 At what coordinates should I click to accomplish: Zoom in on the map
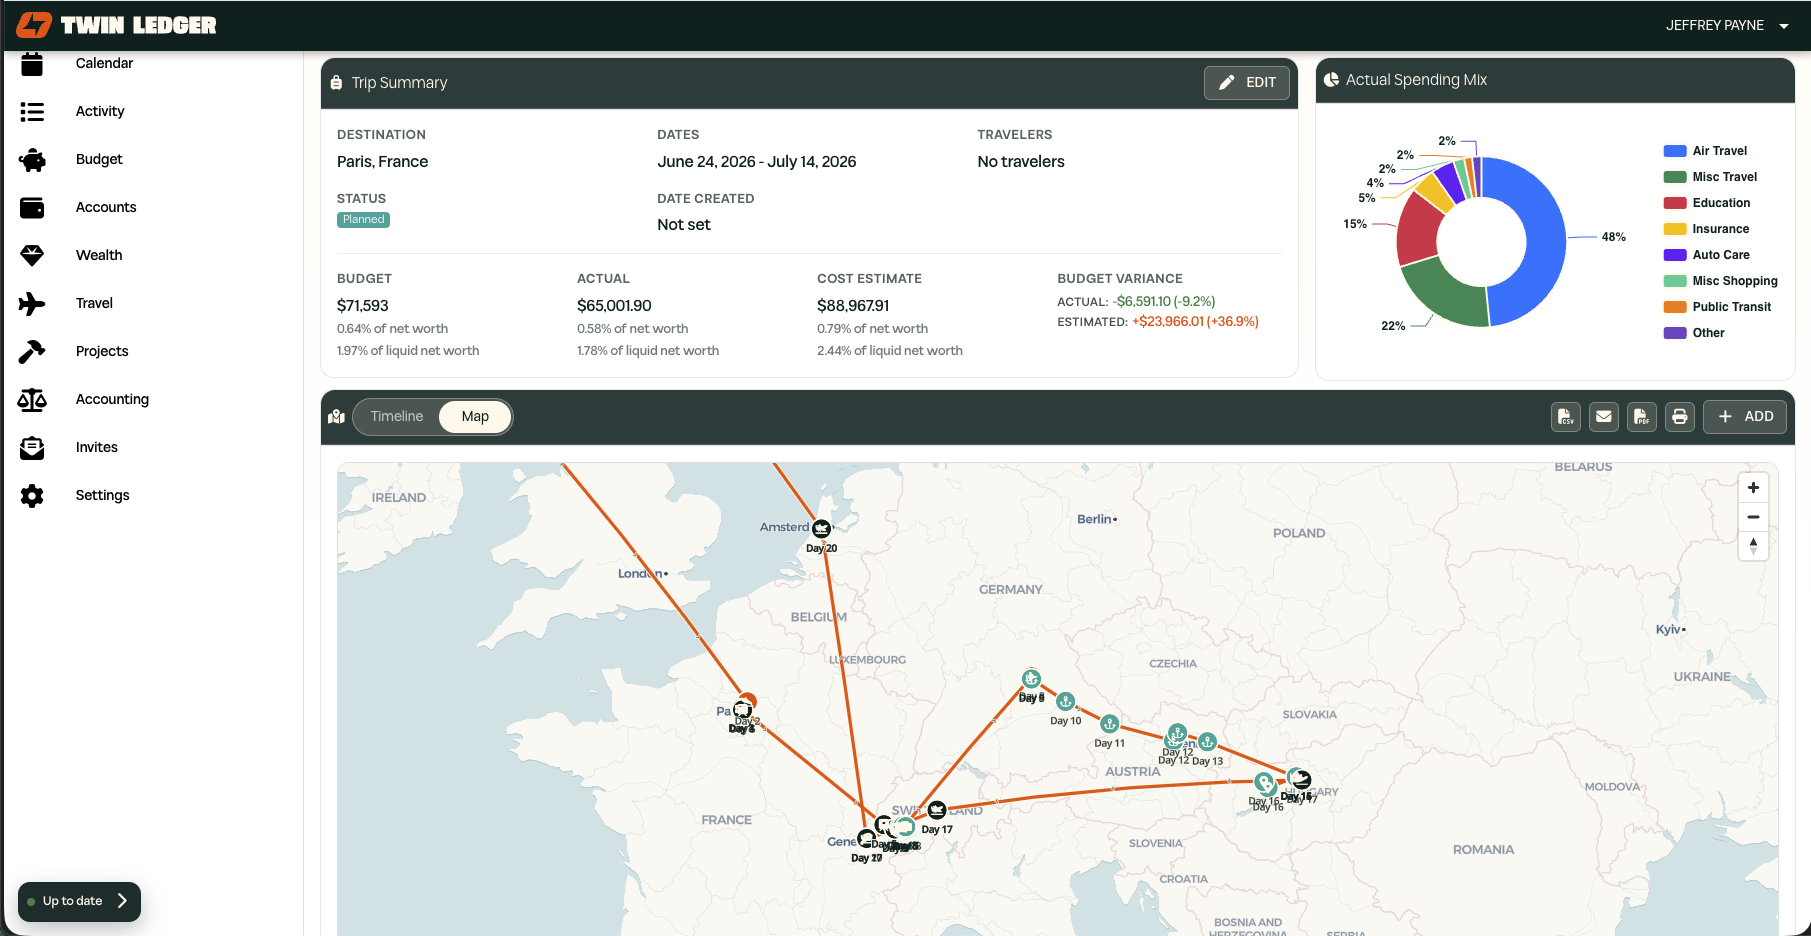click(x=1753, y=488)
